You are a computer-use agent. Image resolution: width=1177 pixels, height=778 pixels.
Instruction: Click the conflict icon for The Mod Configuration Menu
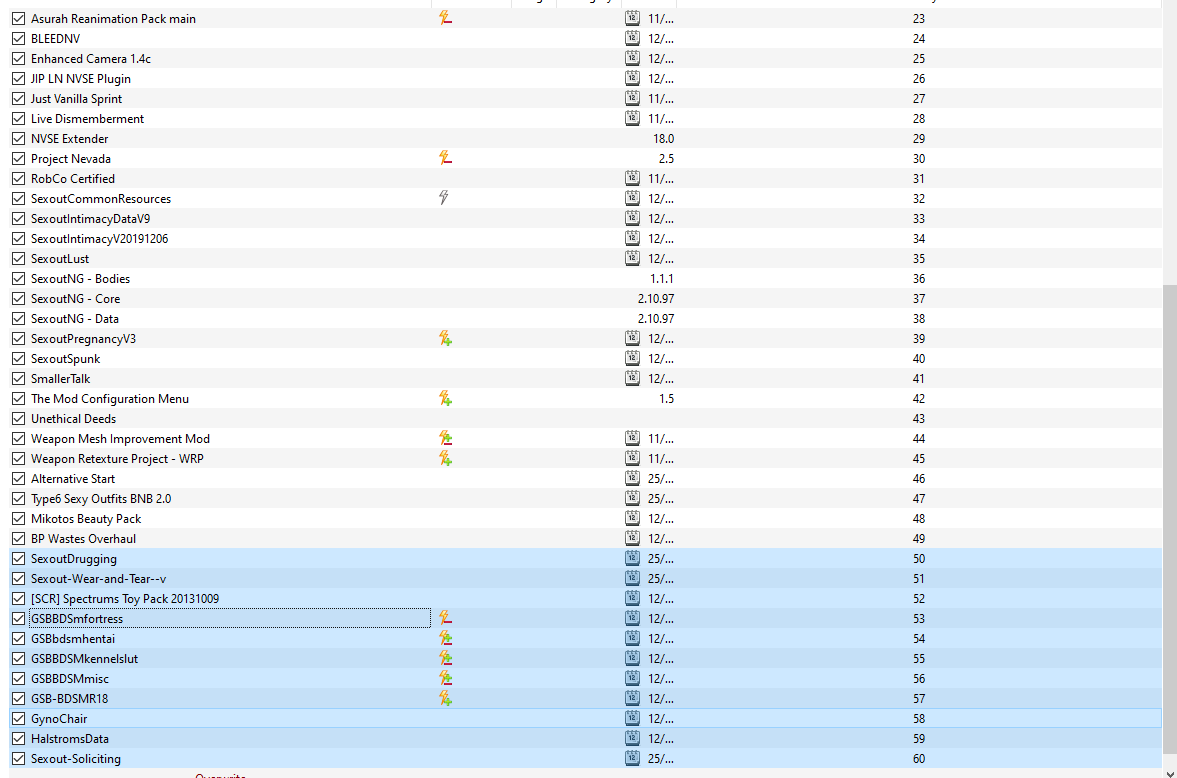445,399
